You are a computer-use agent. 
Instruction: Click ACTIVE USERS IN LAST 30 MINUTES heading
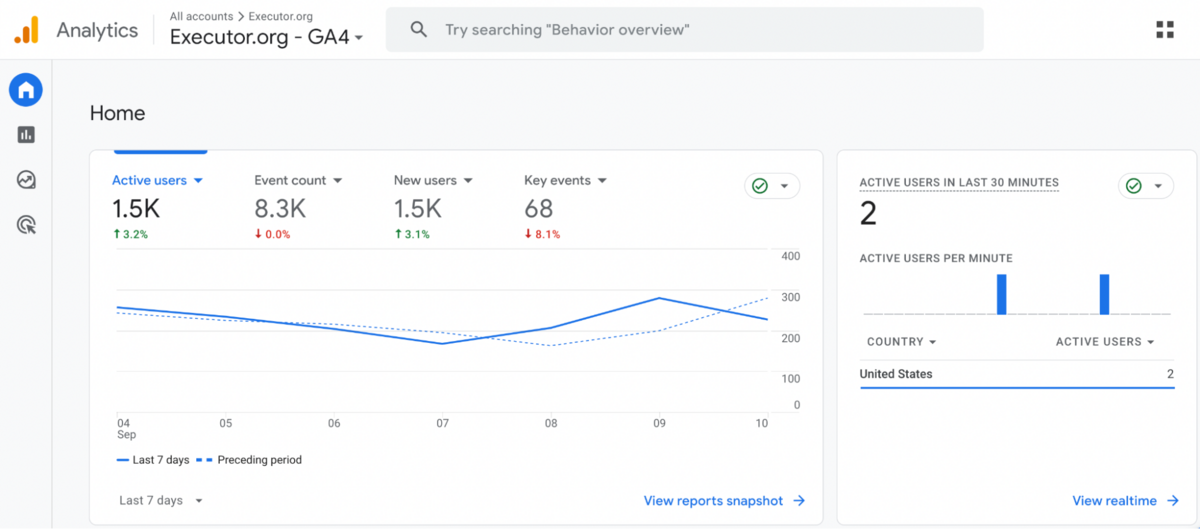(x=959, y=182)
